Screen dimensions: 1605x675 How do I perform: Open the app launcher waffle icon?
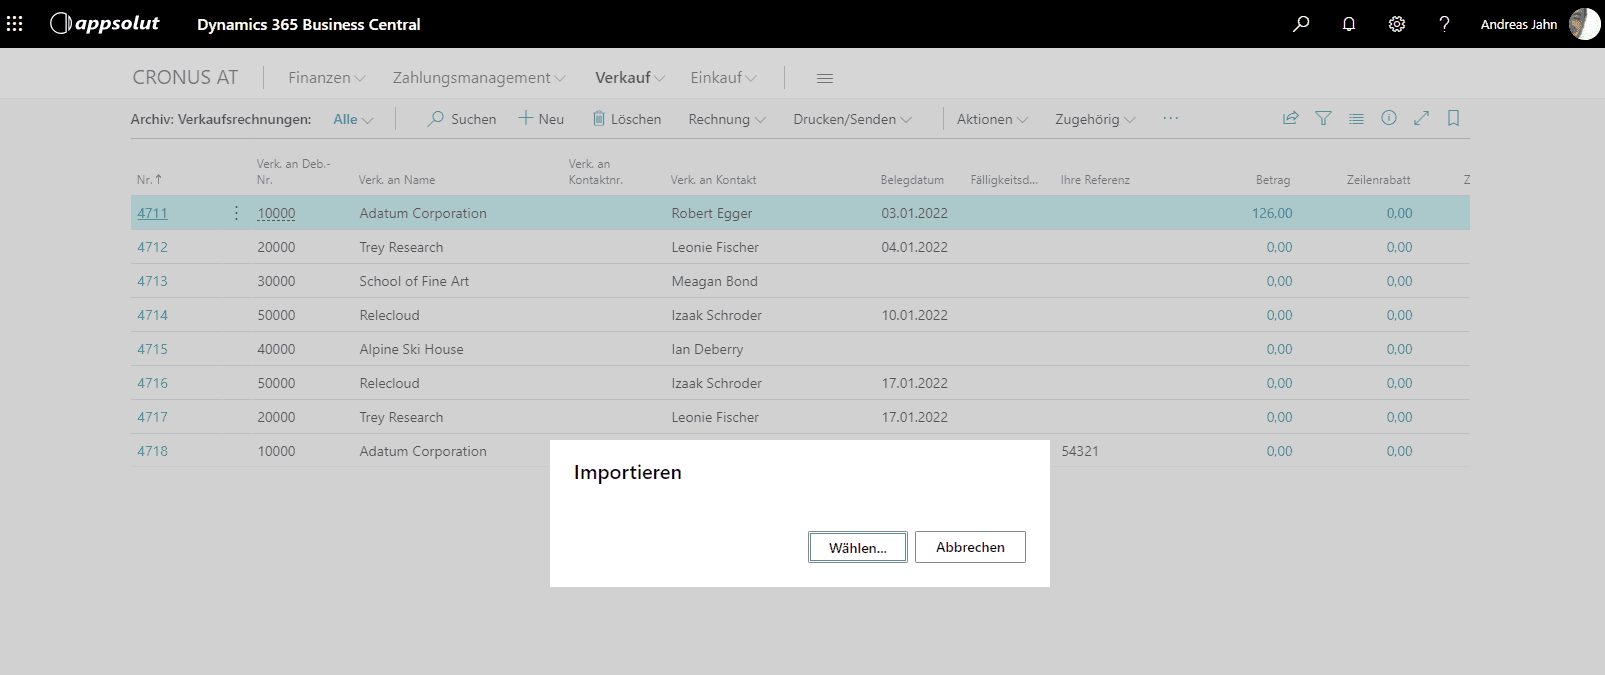point(15,24)
